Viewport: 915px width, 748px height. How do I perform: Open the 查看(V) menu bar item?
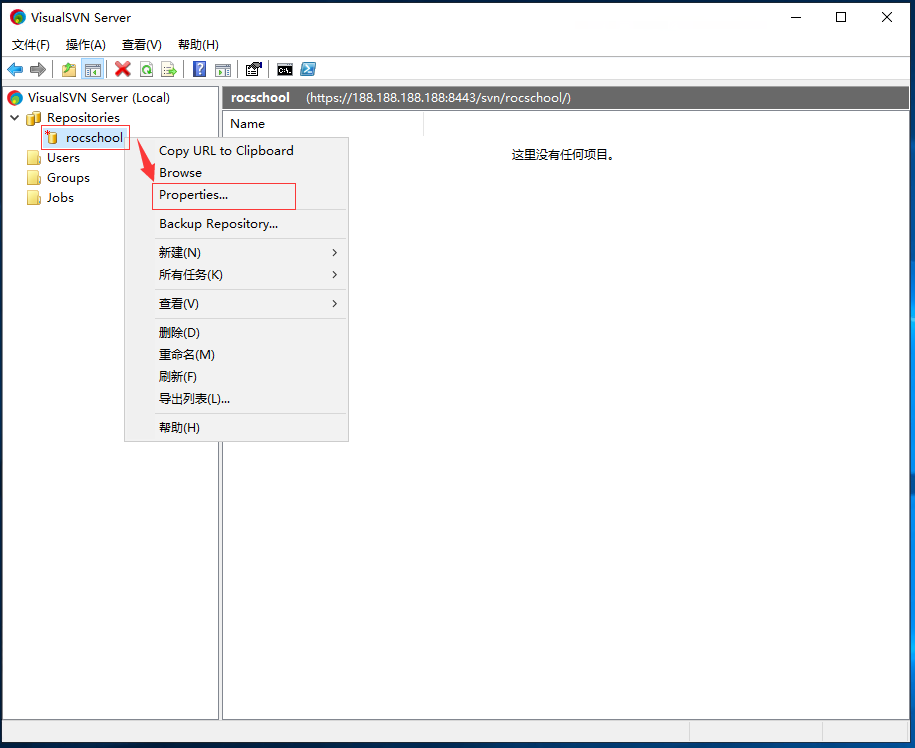142,45
